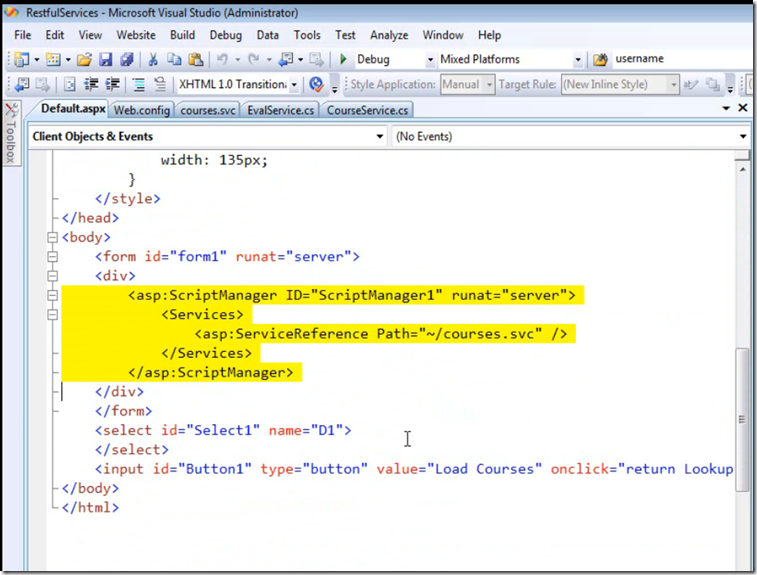Open the Edit menu
This screenshot has height=575, width=757.
coord(55,35)
